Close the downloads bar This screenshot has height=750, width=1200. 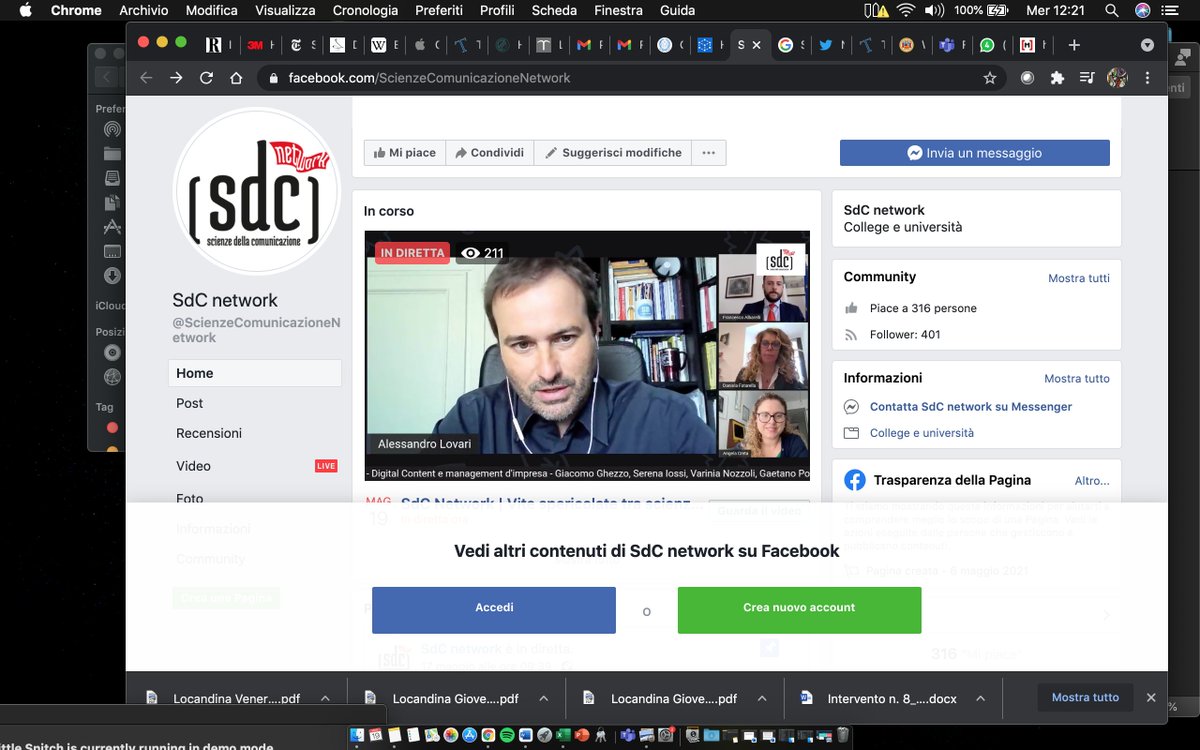(1151, 698)
